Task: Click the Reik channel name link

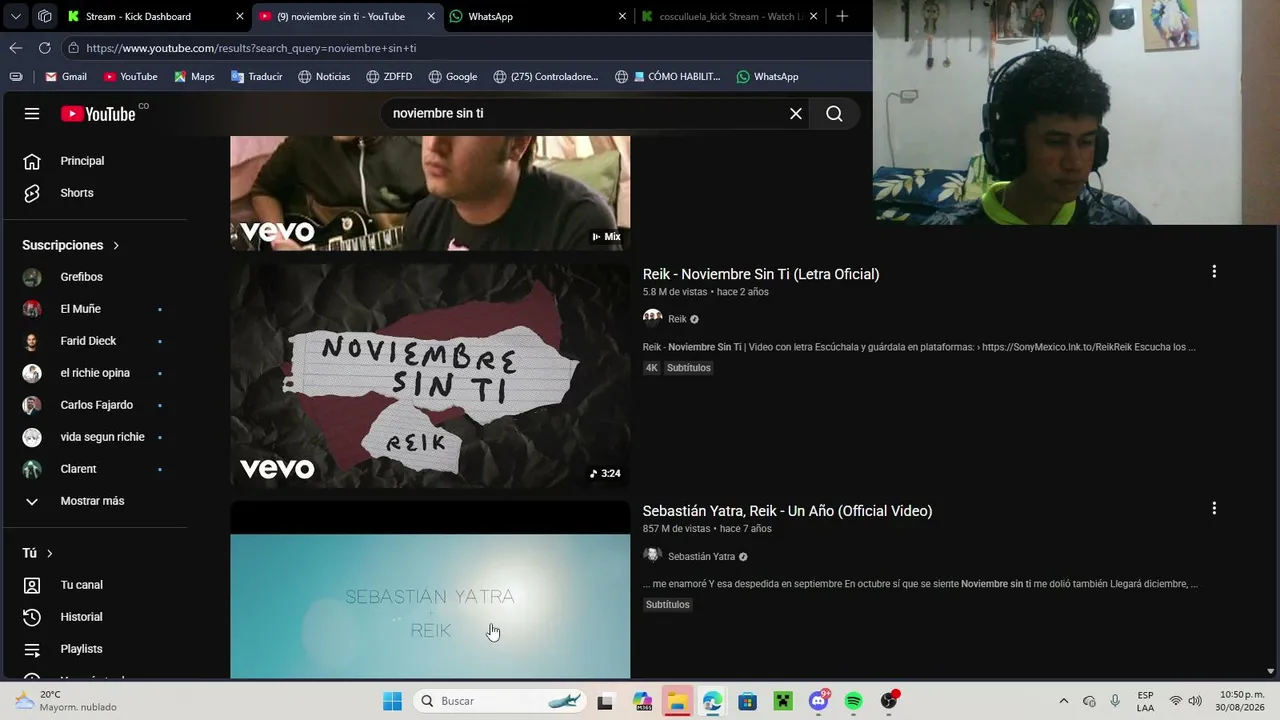Action: pos(677,319)
